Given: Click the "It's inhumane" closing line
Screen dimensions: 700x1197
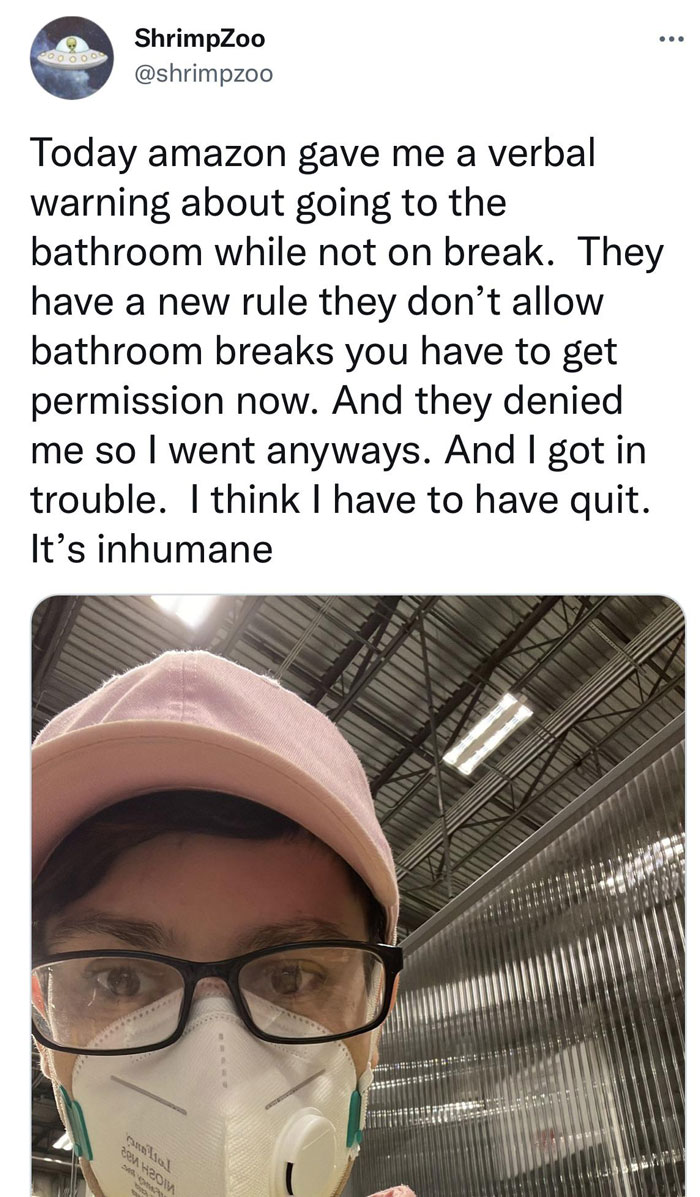Looking at the screenshot, I should pyautogui.click(x=151, y=548).
